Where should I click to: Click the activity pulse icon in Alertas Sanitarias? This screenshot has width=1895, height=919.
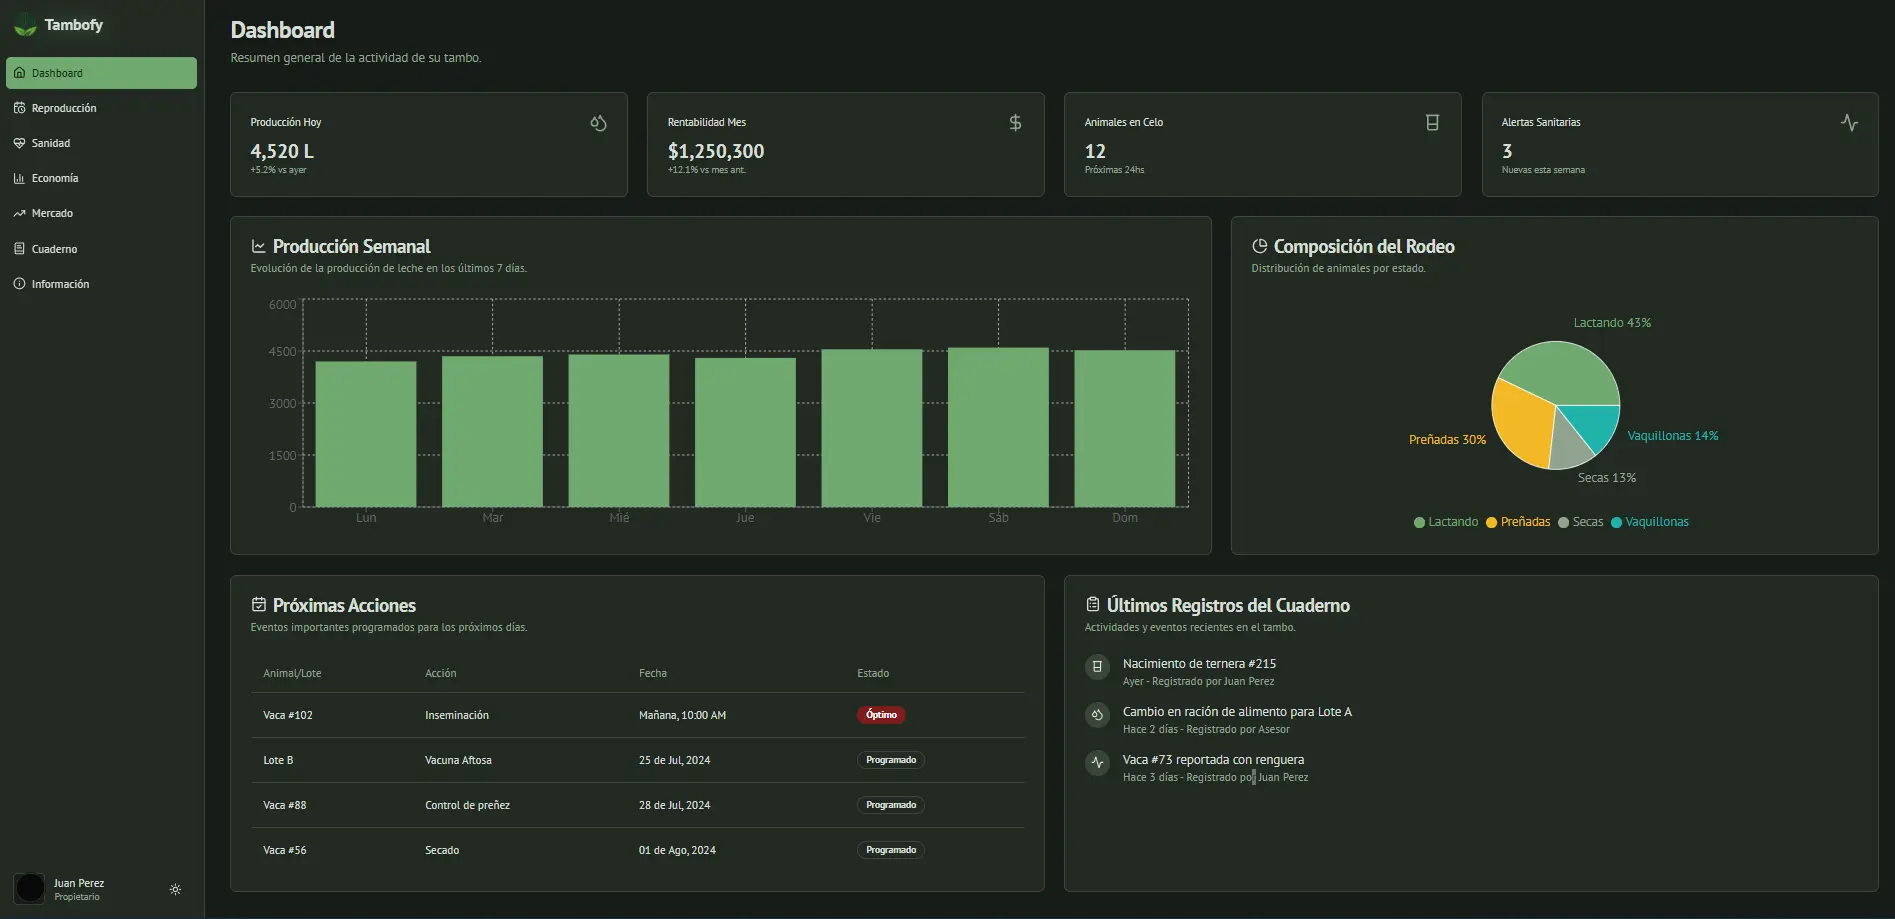point(1849,123)
